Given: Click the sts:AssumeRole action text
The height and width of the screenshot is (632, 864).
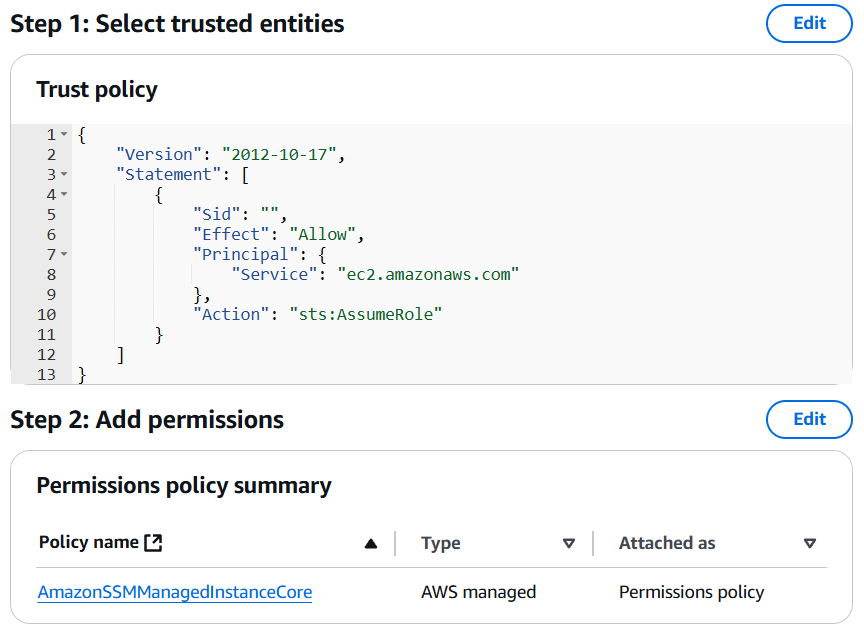Looking at the screenshot, I should click(366, 315).
